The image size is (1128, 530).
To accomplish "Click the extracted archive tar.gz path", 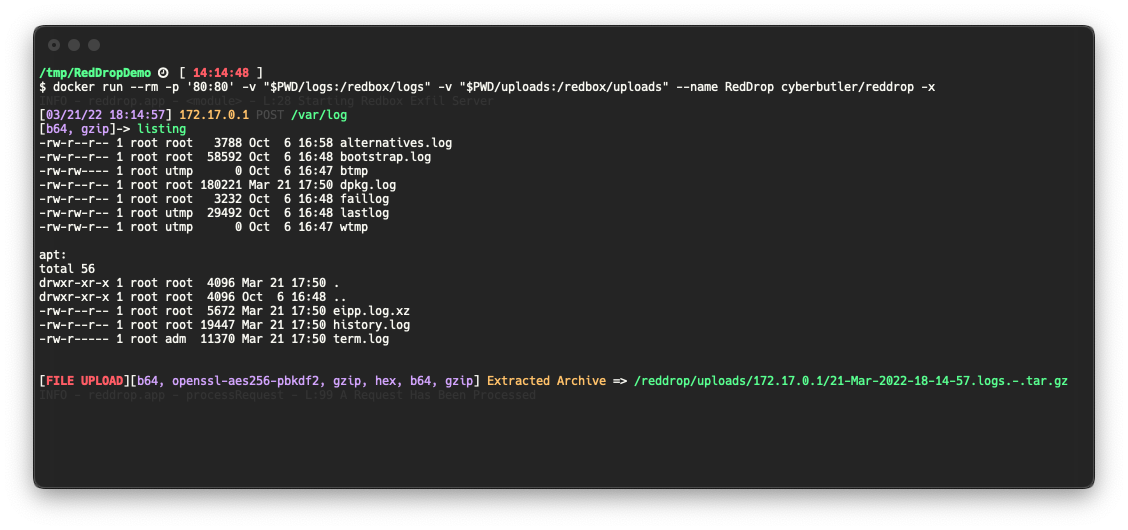I will pyautogui.click(x=850, y=381).
